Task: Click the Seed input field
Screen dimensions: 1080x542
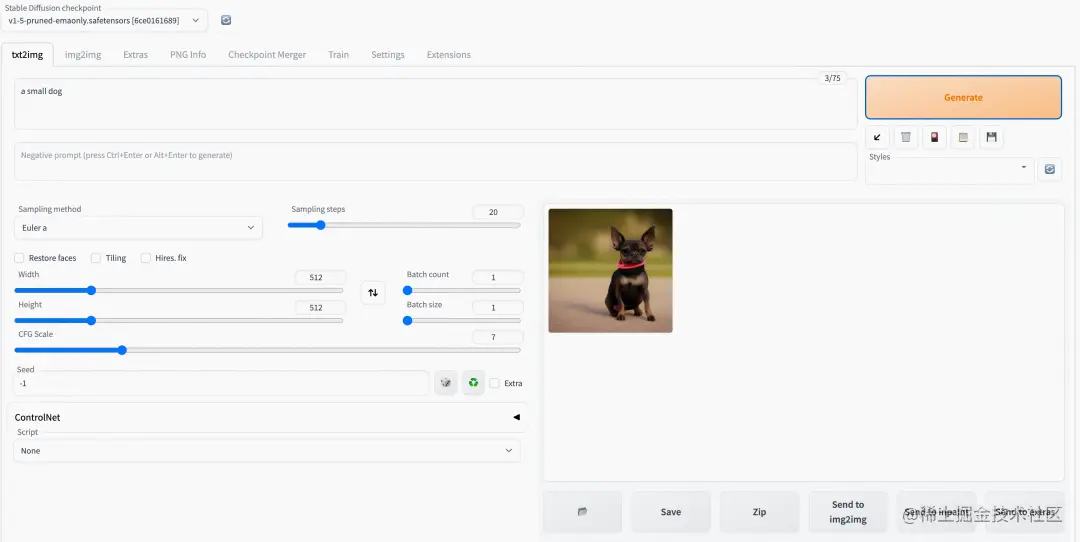Action: (x=222, y=383)
